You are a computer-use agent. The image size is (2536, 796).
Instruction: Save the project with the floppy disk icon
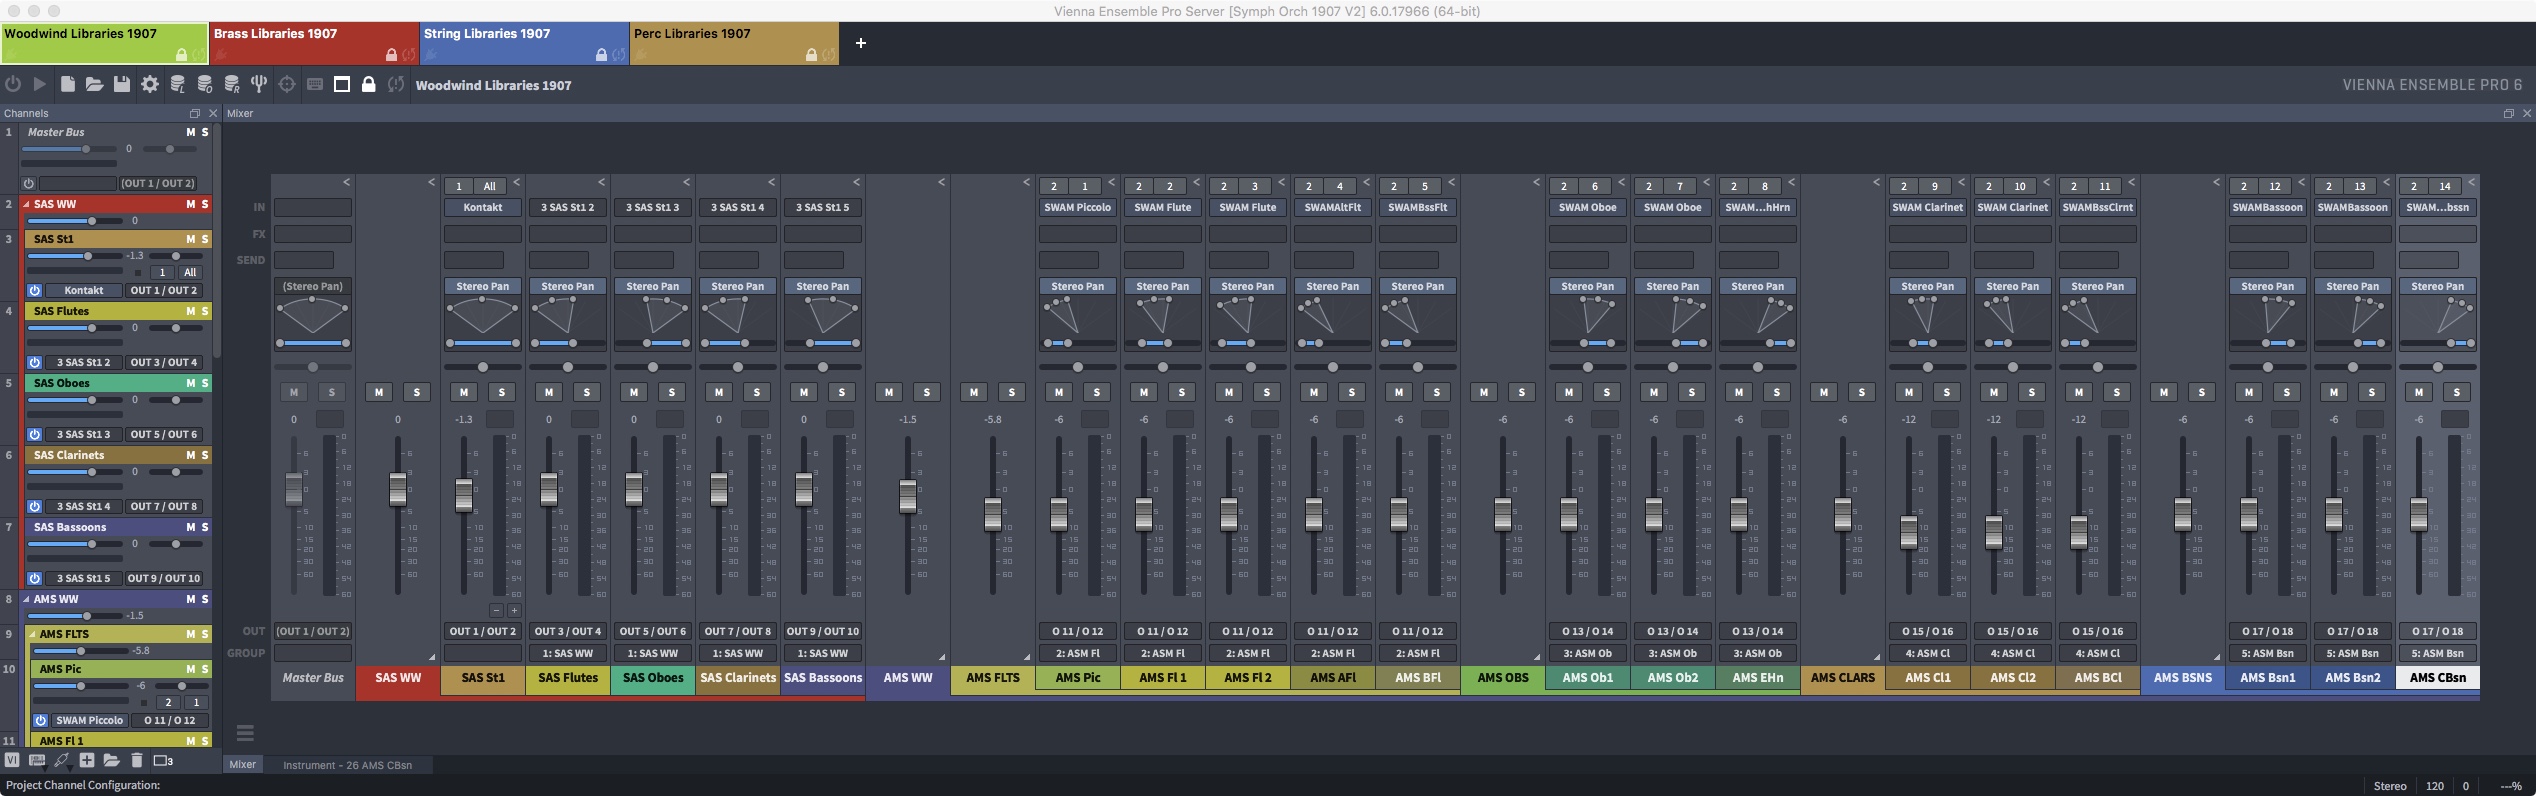point(122,85)
